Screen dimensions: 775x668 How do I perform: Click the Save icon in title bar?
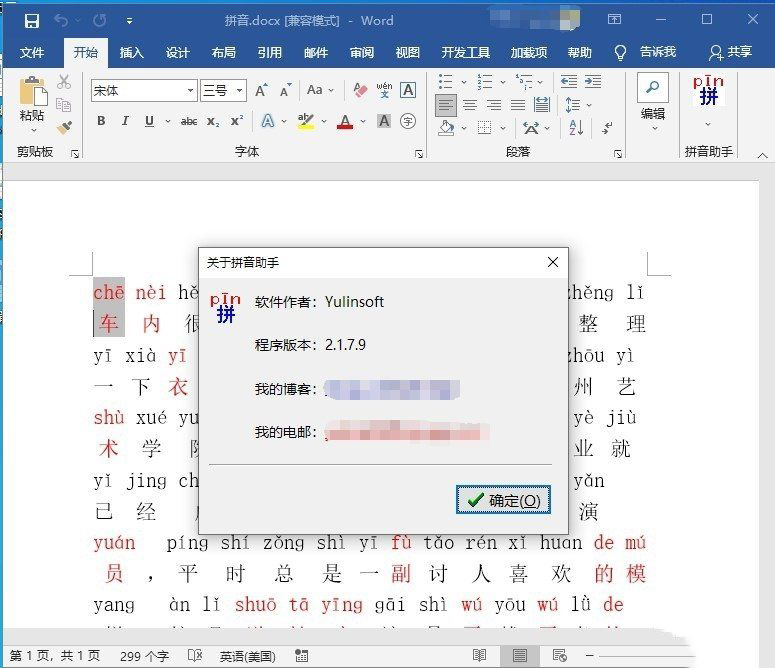32,21
